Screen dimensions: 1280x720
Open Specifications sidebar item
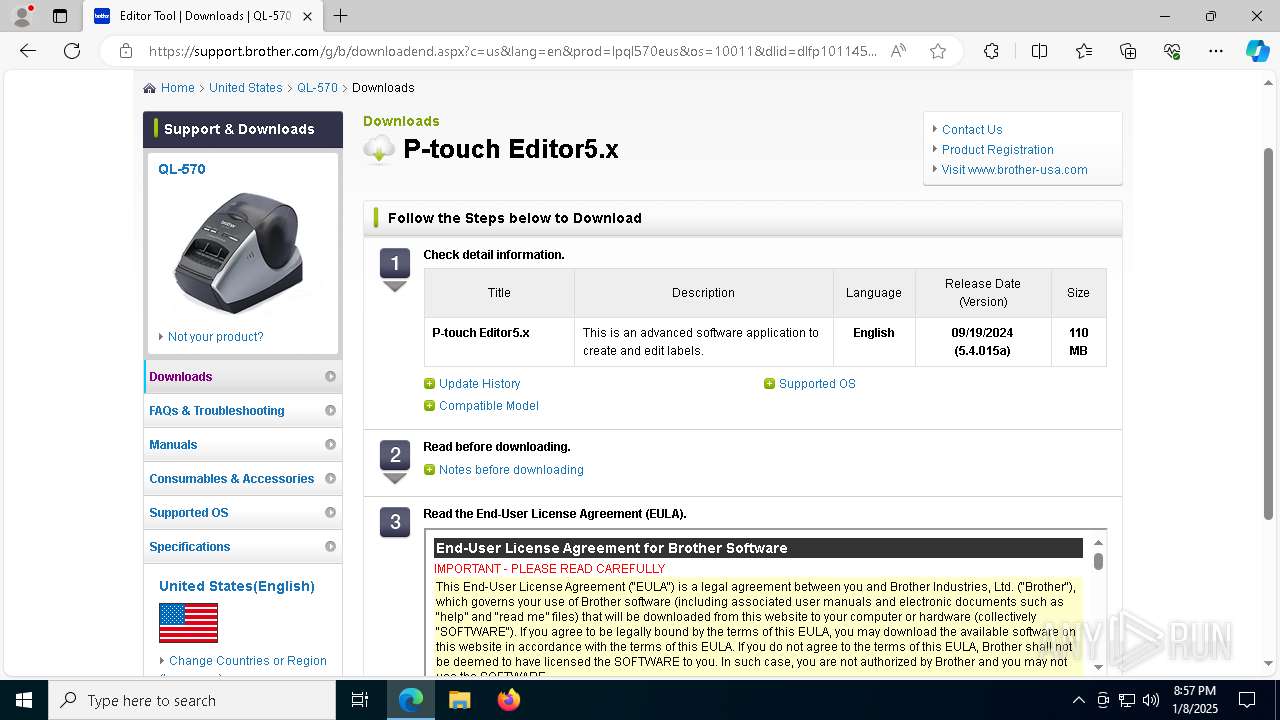pyautogui.click(x=243, y=547)
